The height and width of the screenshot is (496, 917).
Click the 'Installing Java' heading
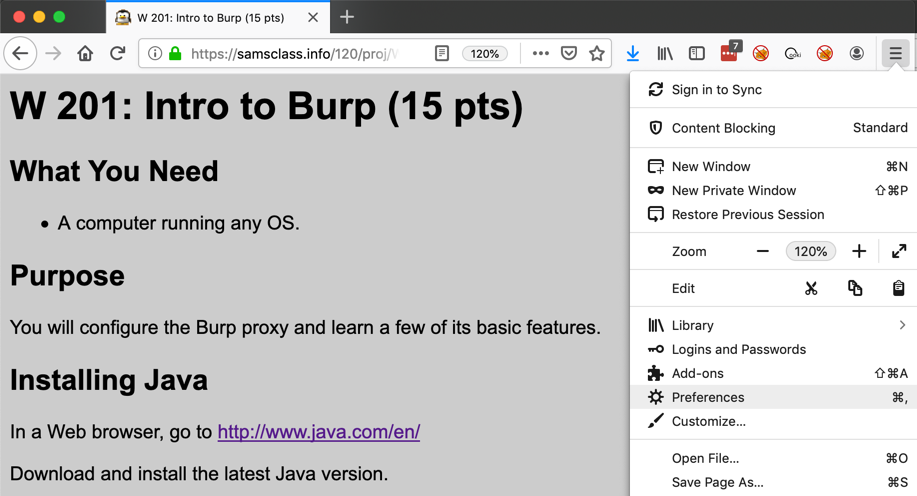click(109, 380)
